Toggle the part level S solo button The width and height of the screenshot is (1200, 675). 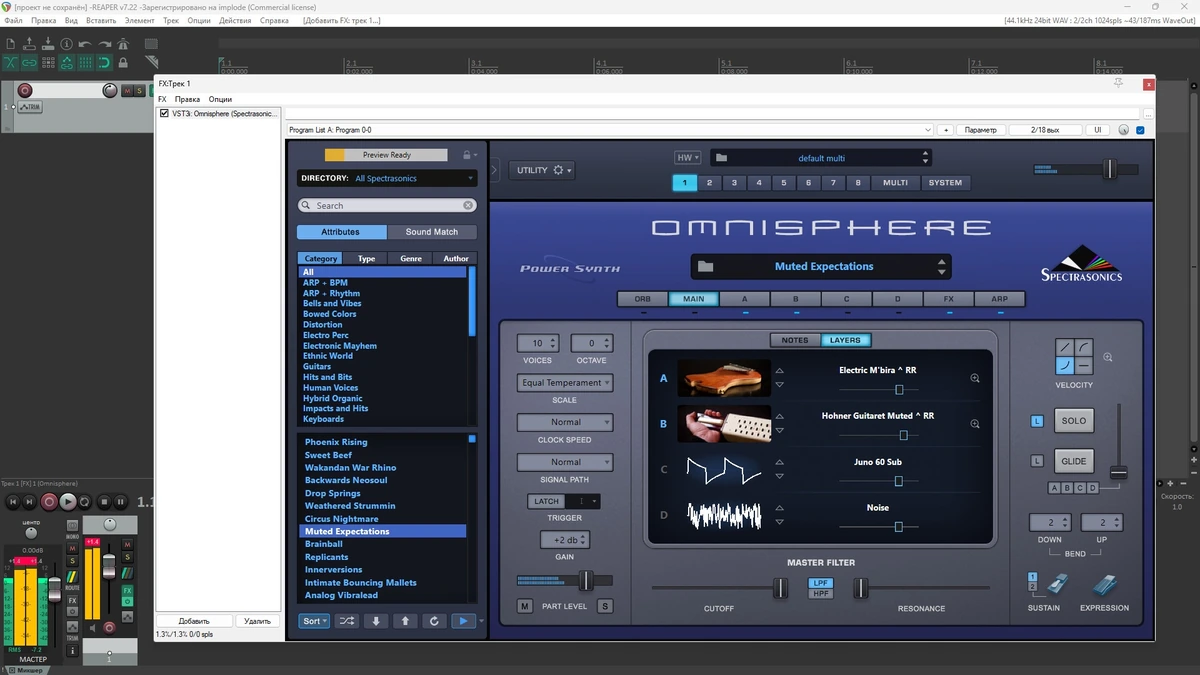coord(605,606)
